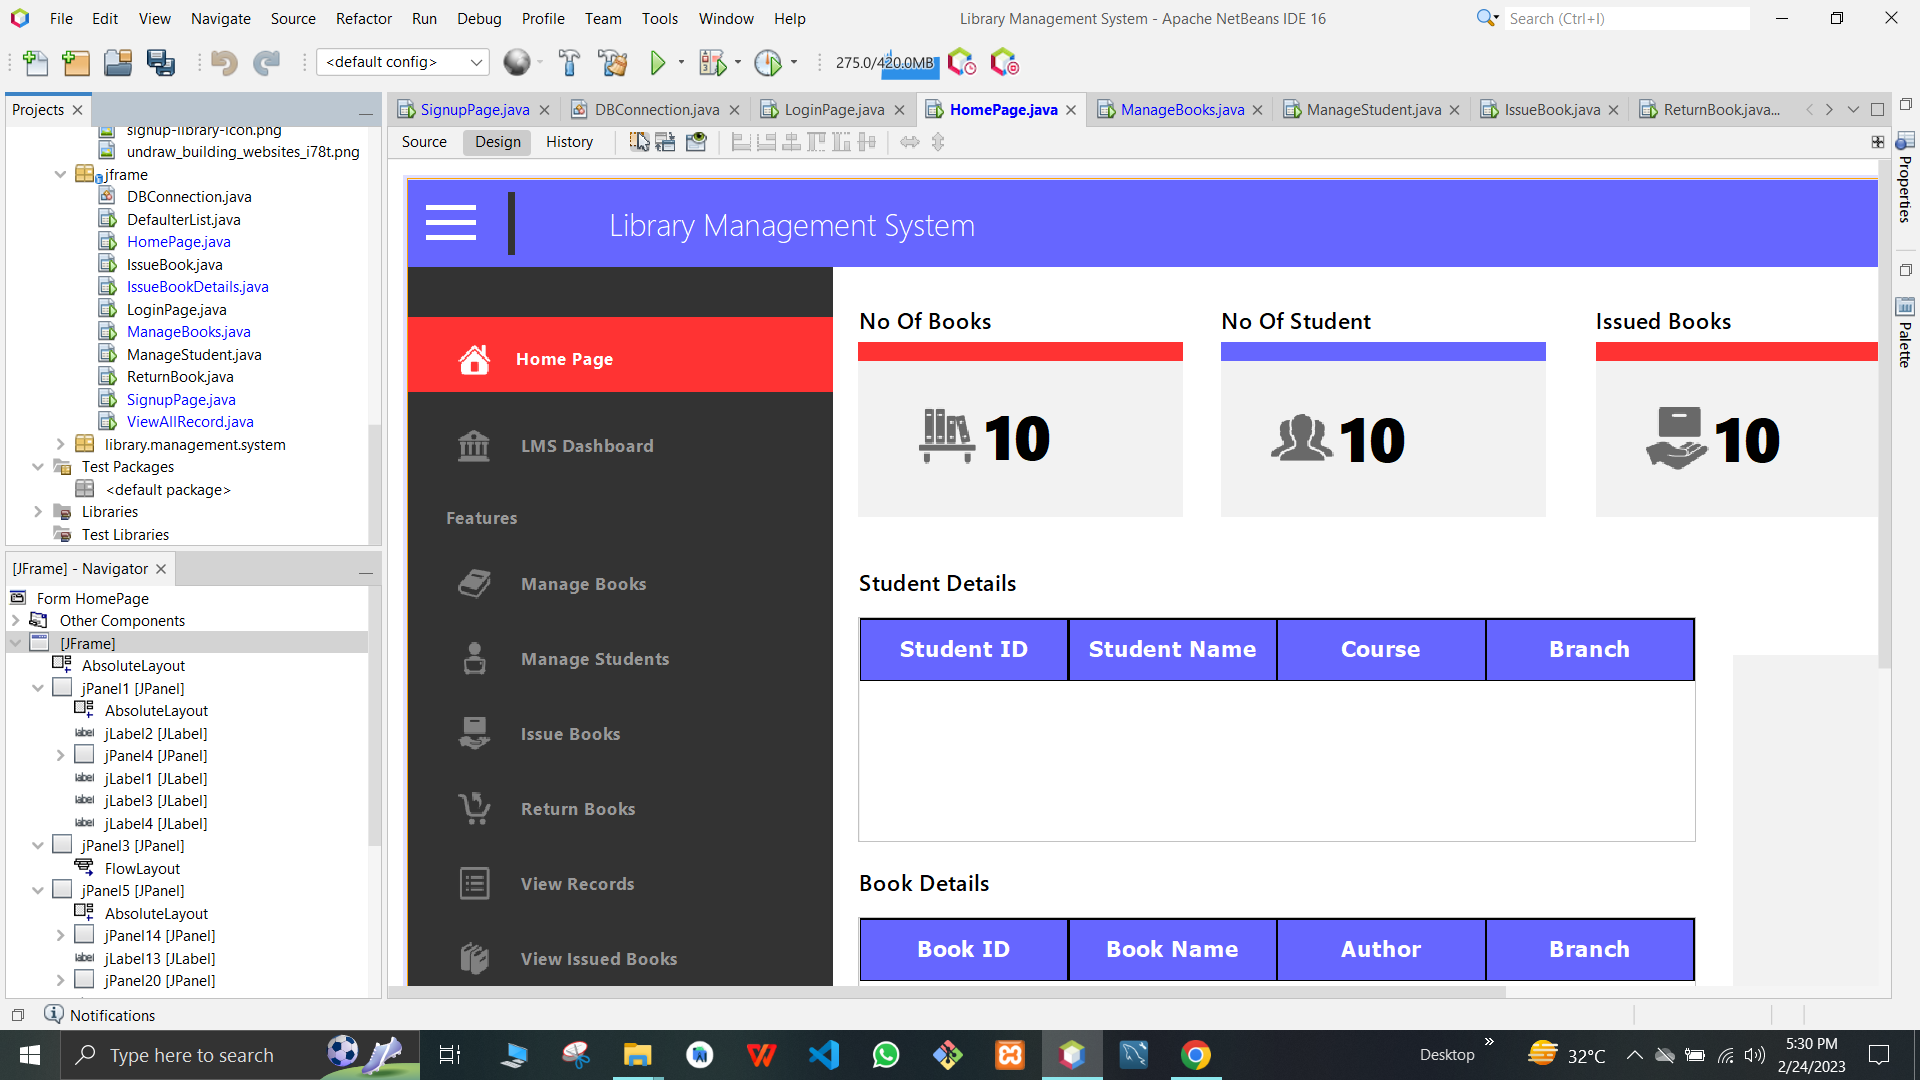Viewport: 1920px width, 1080px height.
Task: Select IssueBookDetails.java in Projects tree
Action: [x=197, y=287]
